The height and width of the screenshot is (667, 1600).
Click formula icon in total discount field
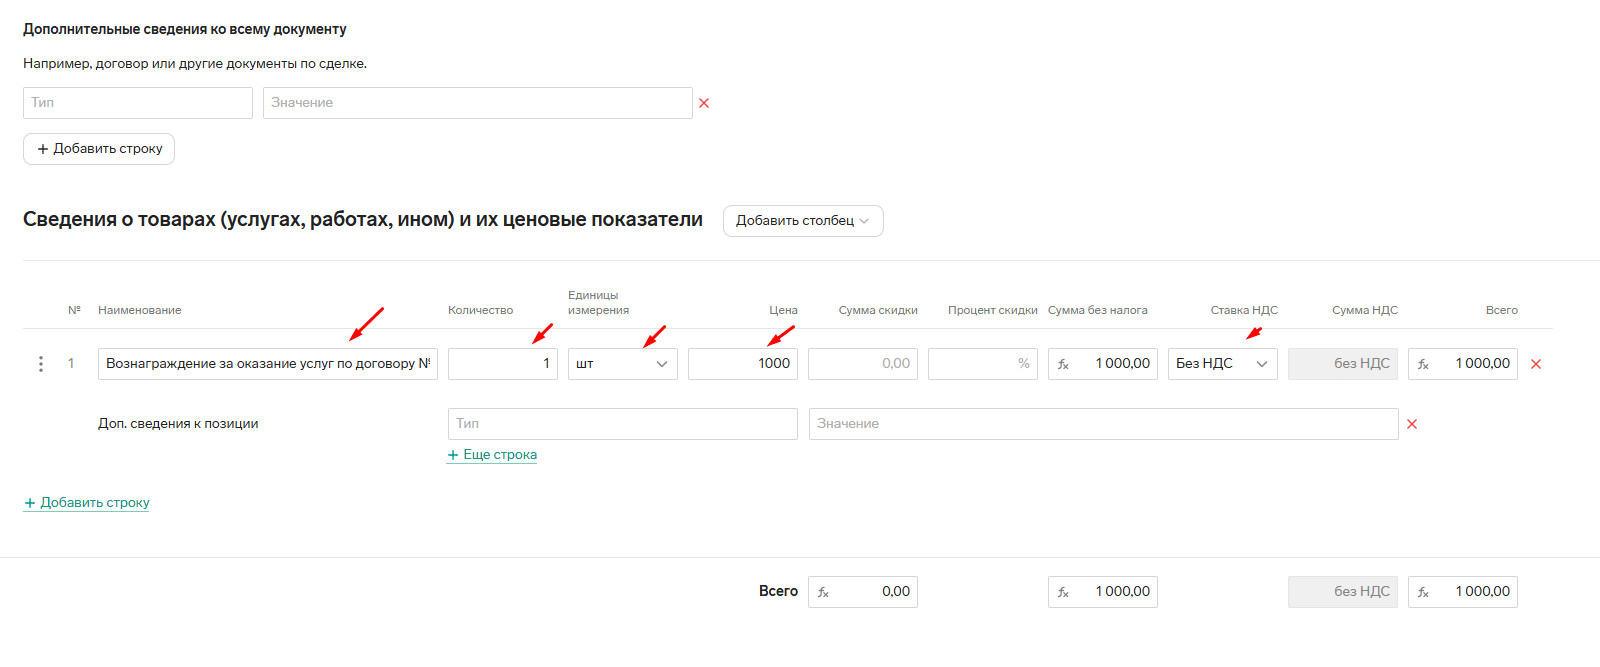point(823,592)
